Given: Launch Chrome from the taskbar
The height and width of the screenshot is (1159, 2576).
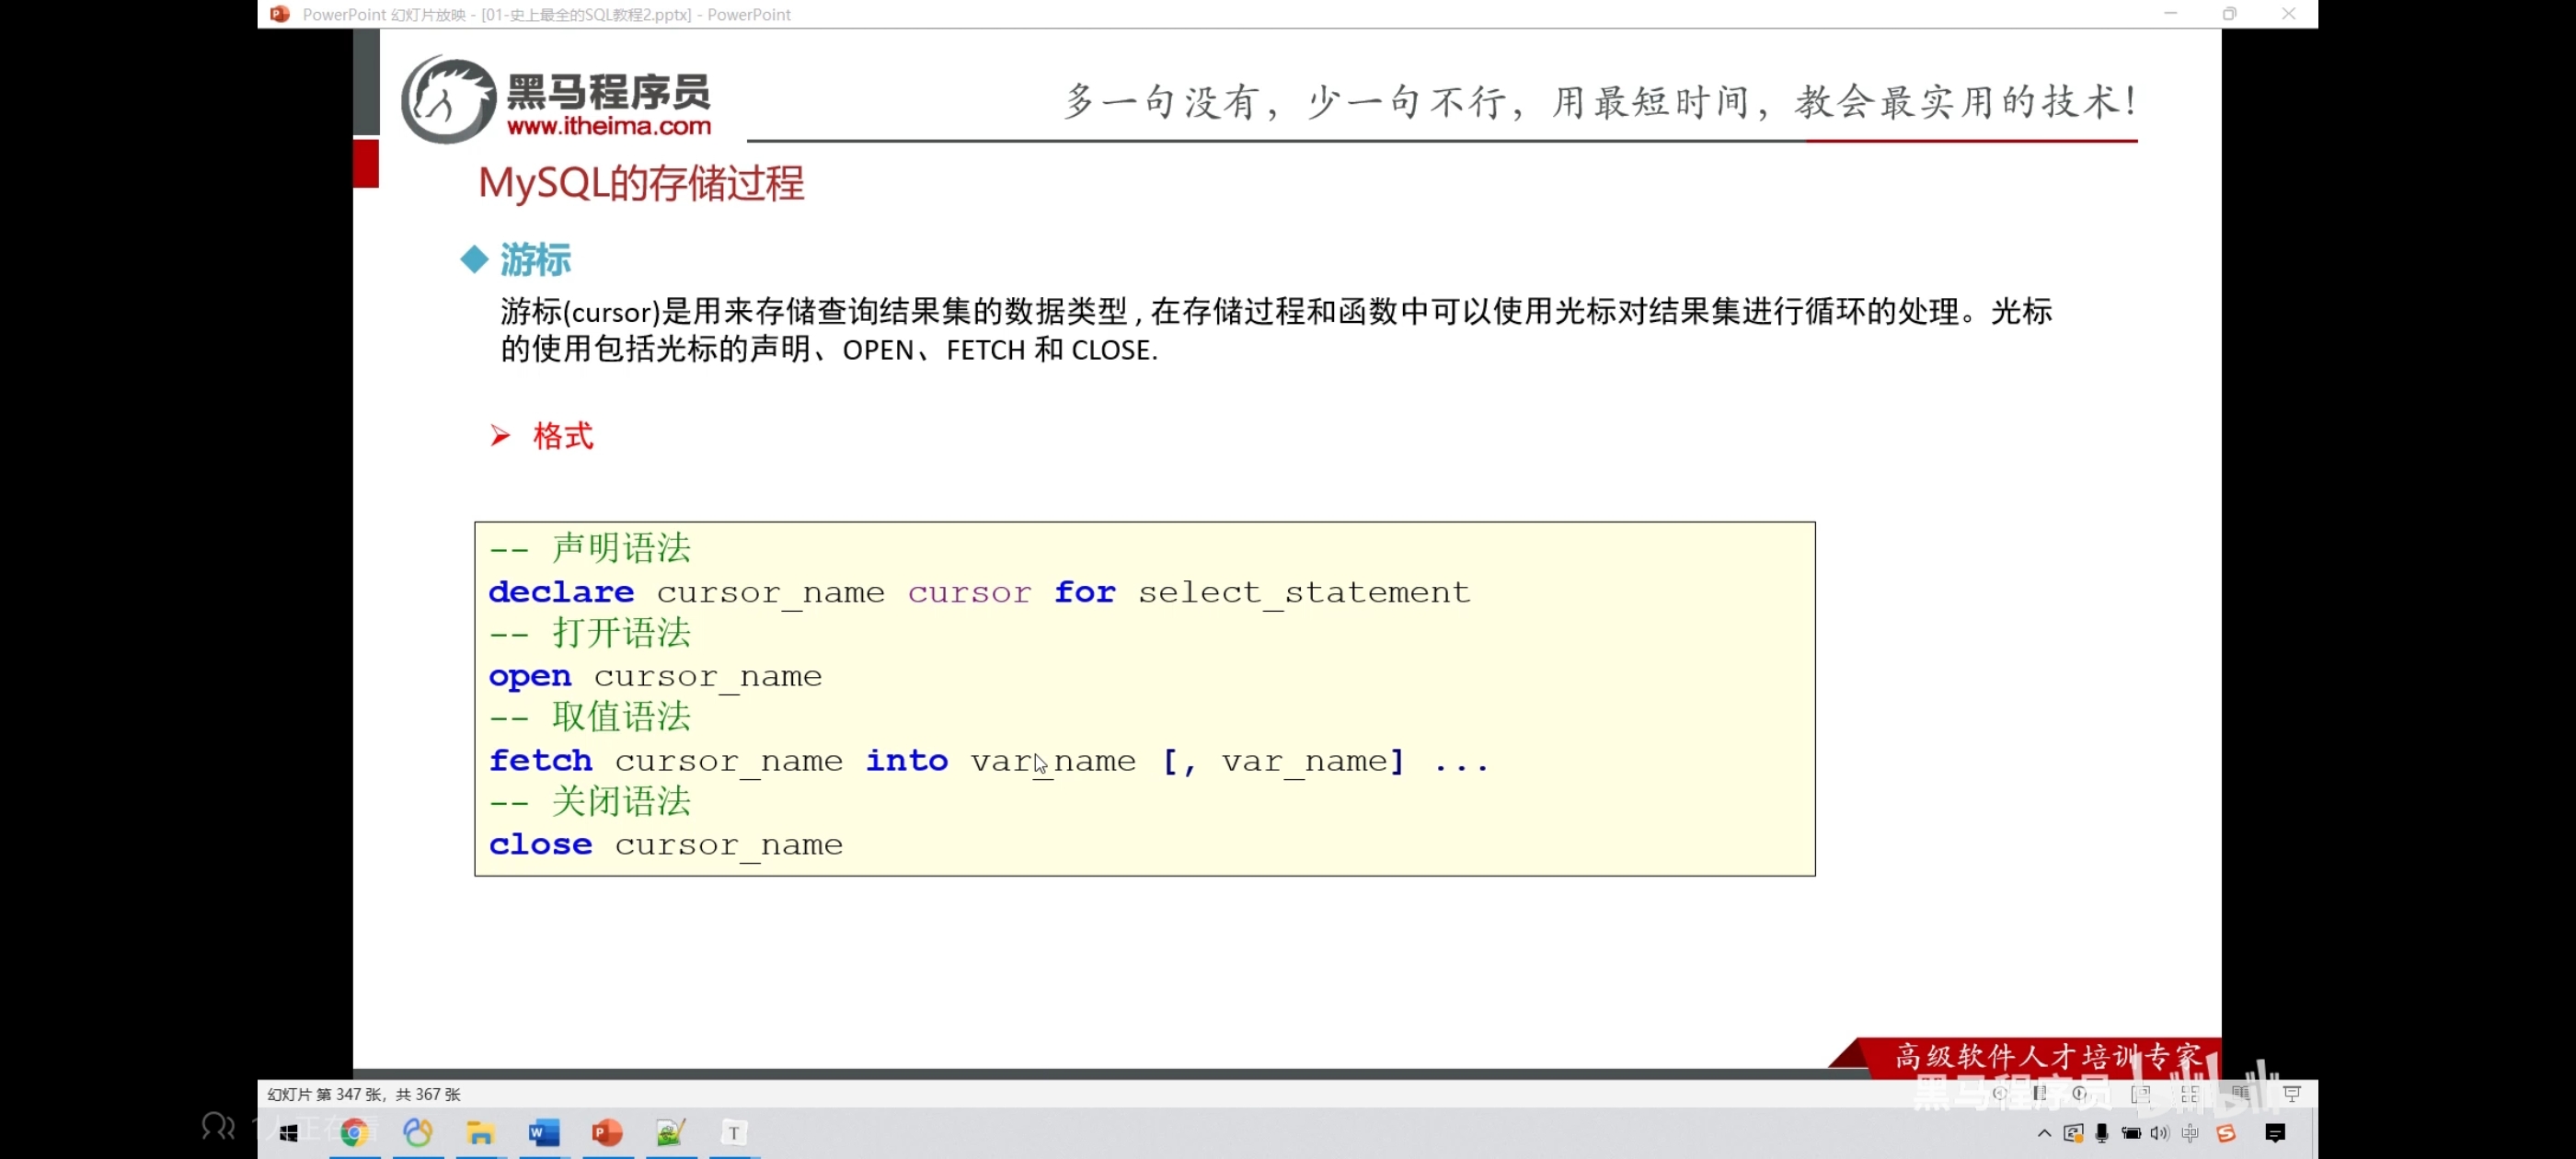Looking at the screenshot, I should click(x=354, y=1132).
